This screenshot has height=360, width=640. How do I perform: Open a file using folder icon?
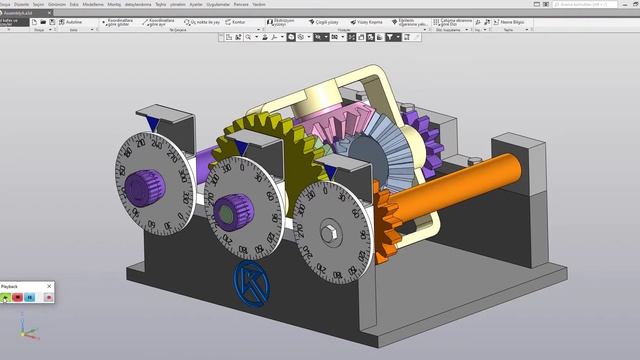tap(43, 22)
